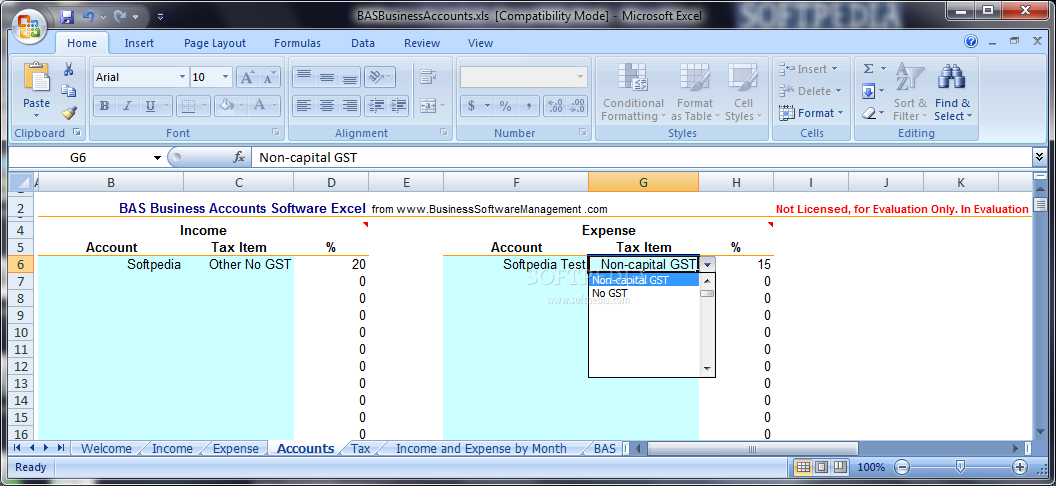
Task: Open Insert cells dropdown
Action: tap(808, 69)
